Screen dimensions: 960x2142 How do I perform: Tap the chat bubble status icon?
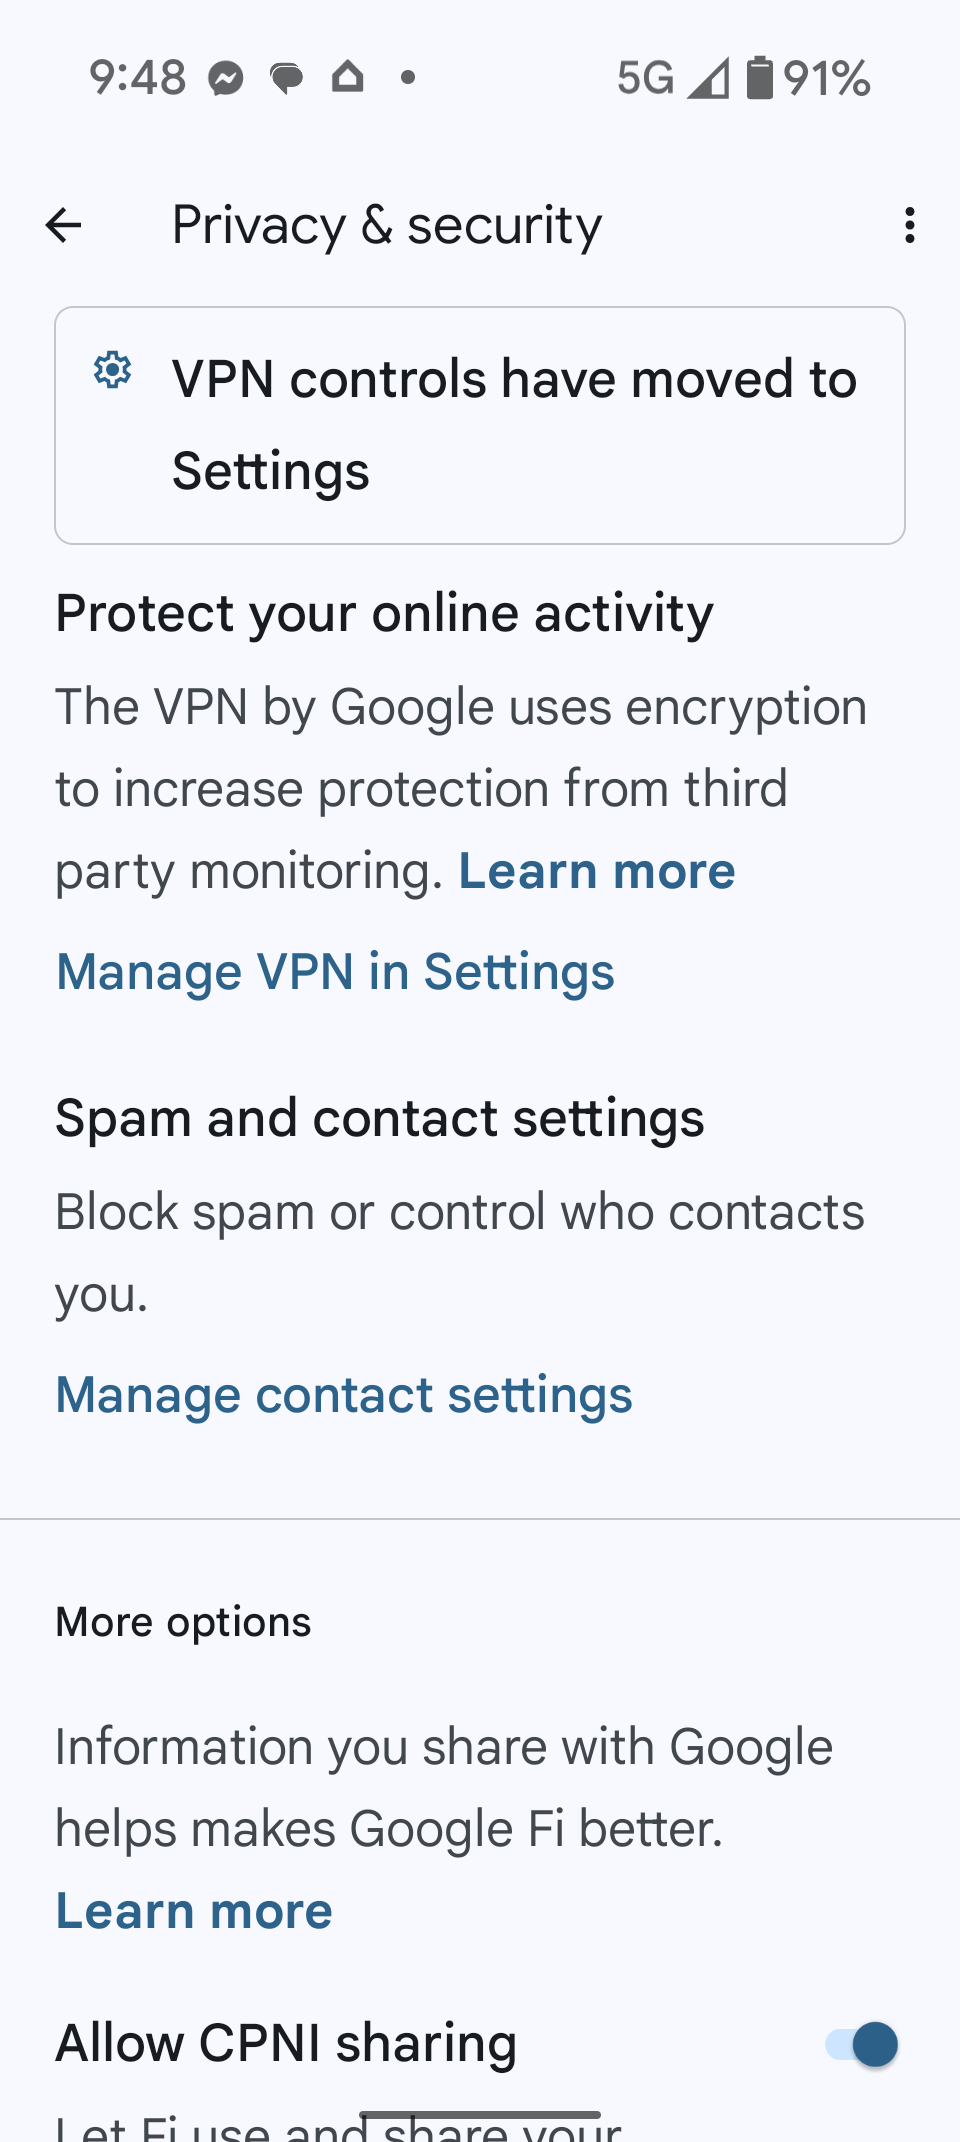287,78
